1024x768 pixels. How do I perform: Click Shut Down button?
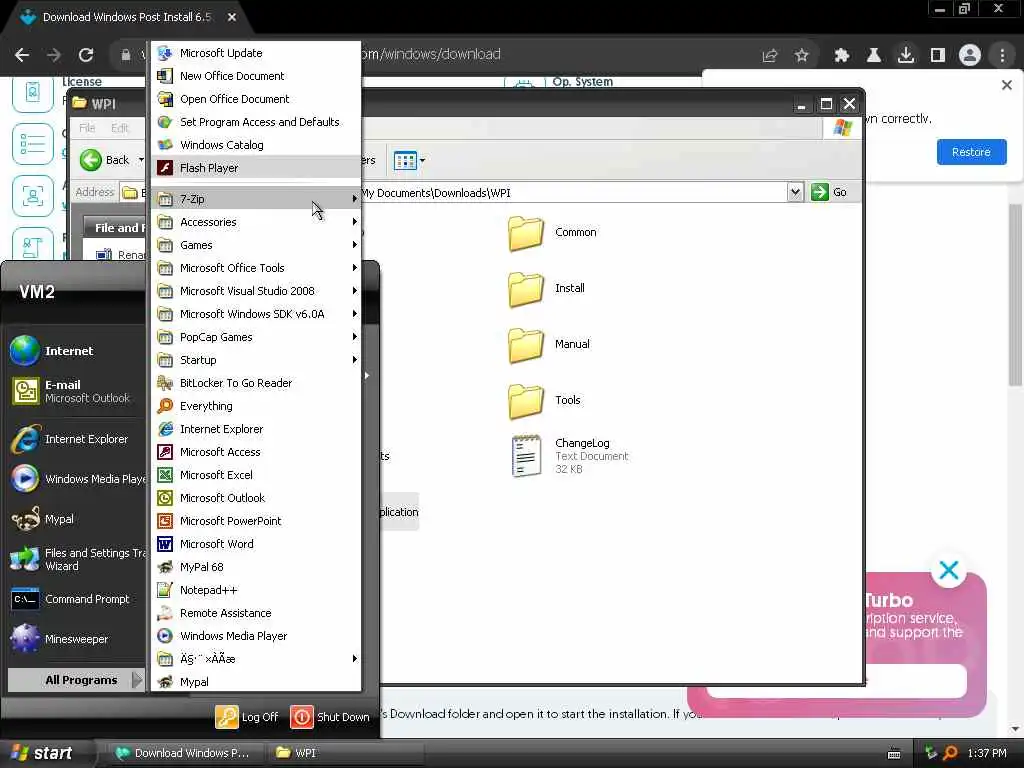pyautogui.click(x=330, y=716)
